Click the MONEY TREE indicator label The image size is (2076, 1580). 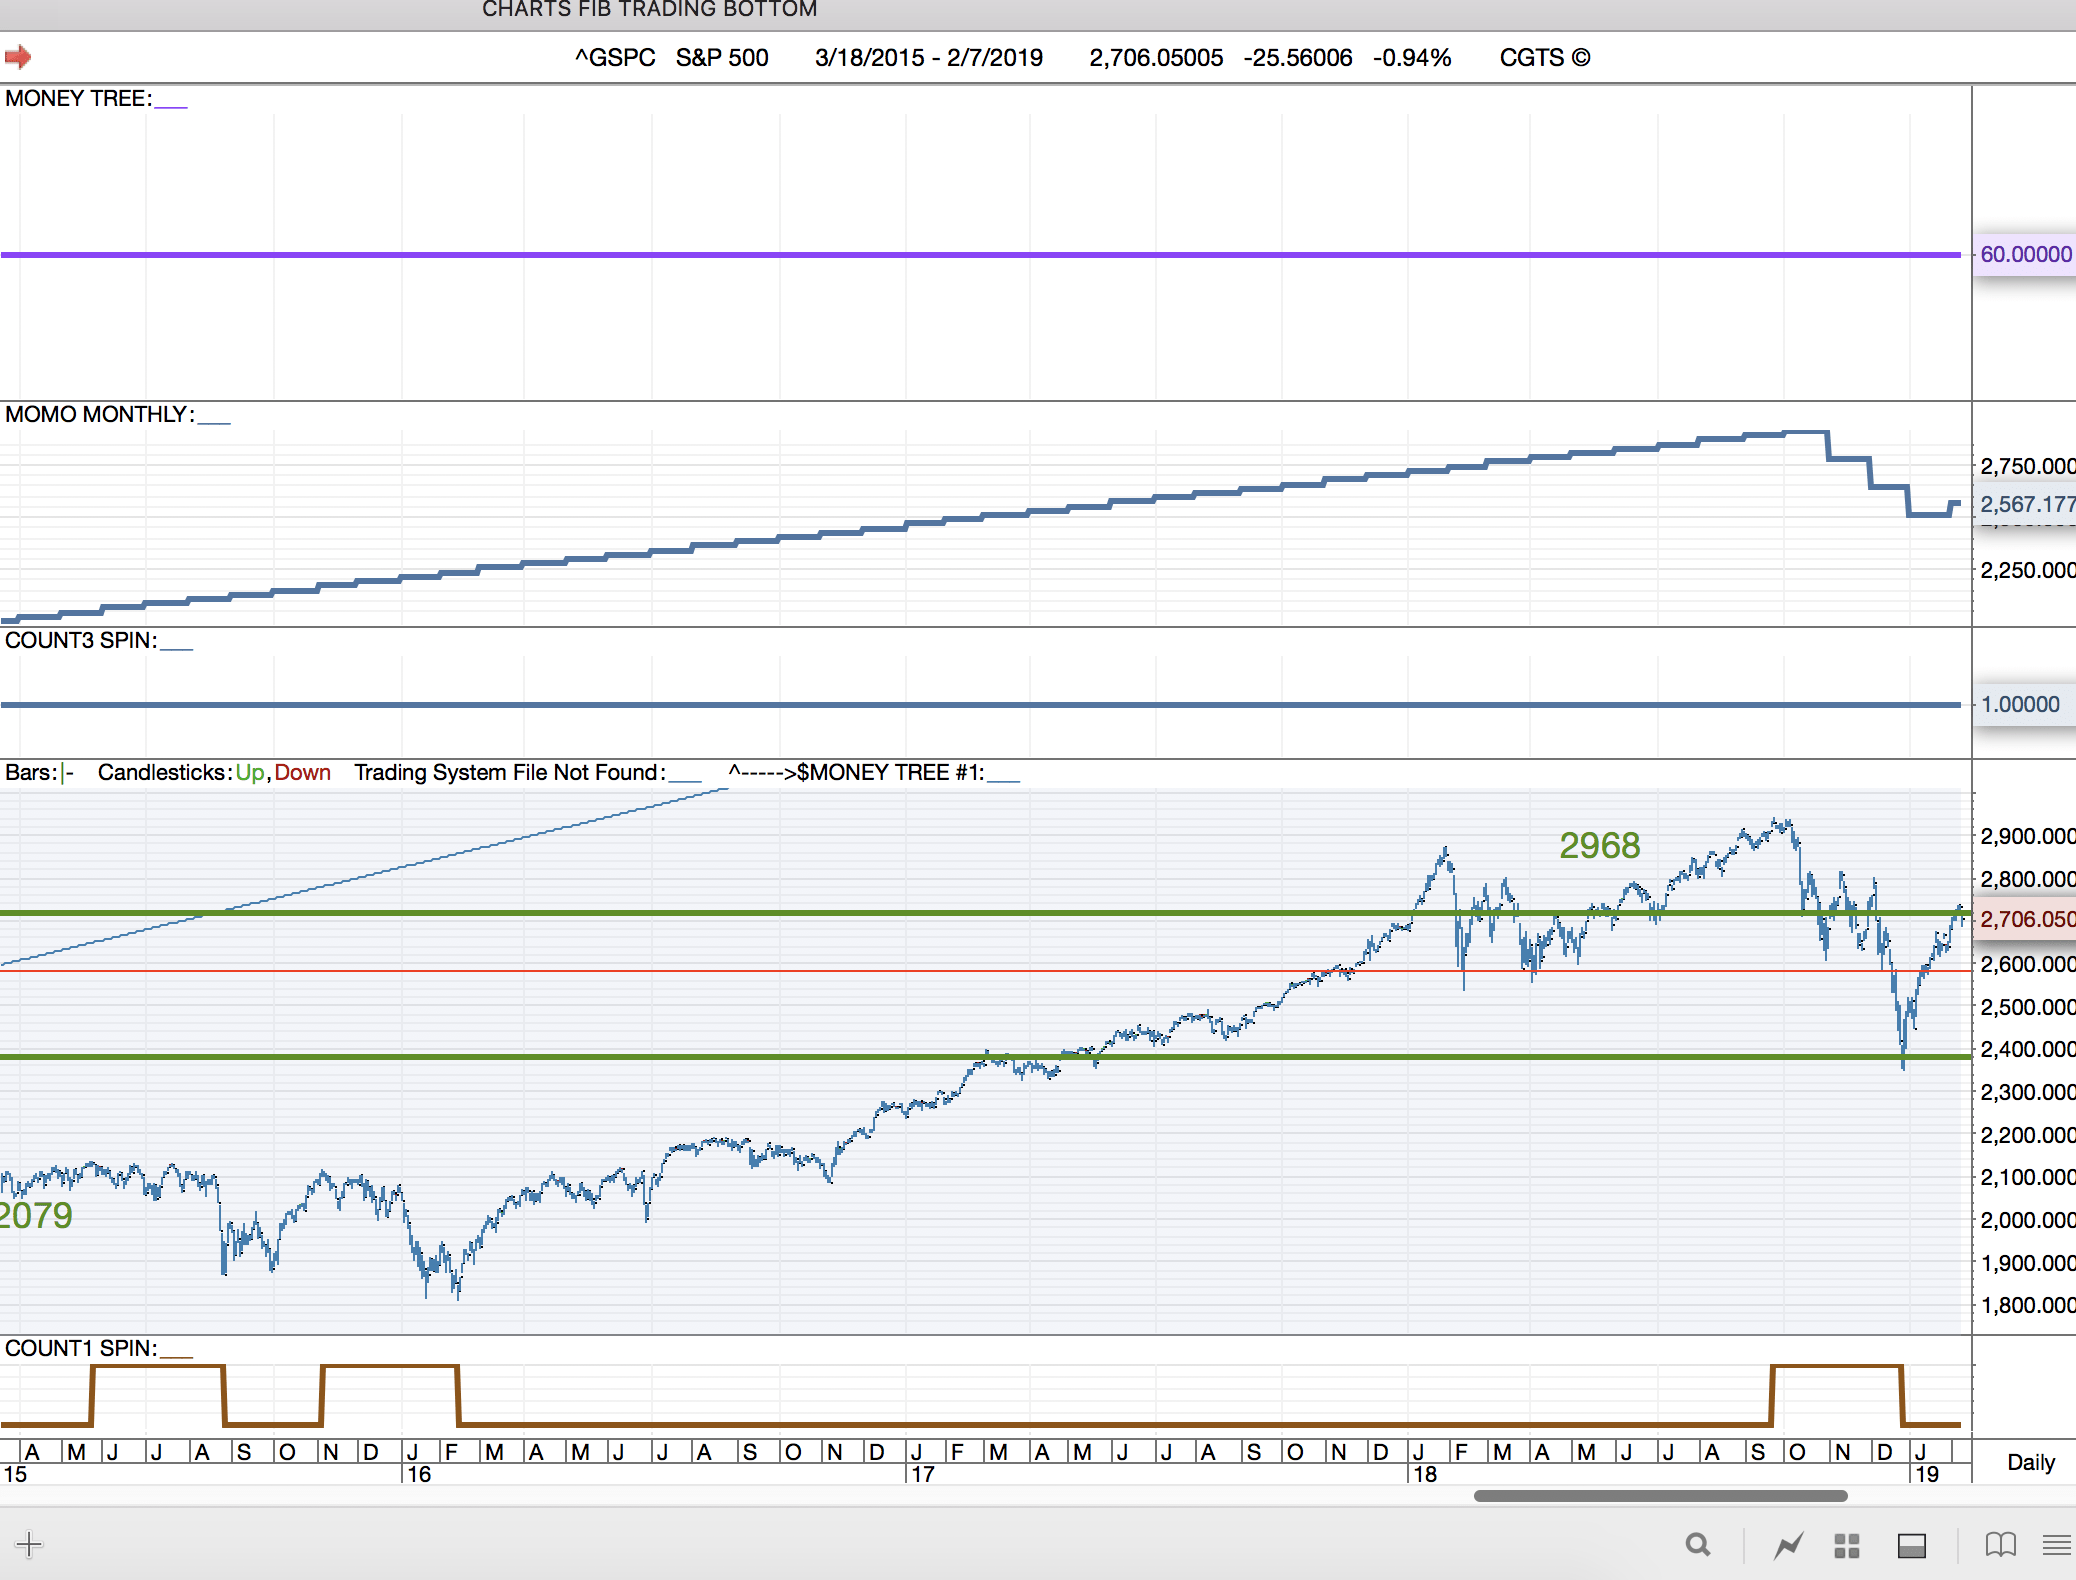tap(78, 98)
